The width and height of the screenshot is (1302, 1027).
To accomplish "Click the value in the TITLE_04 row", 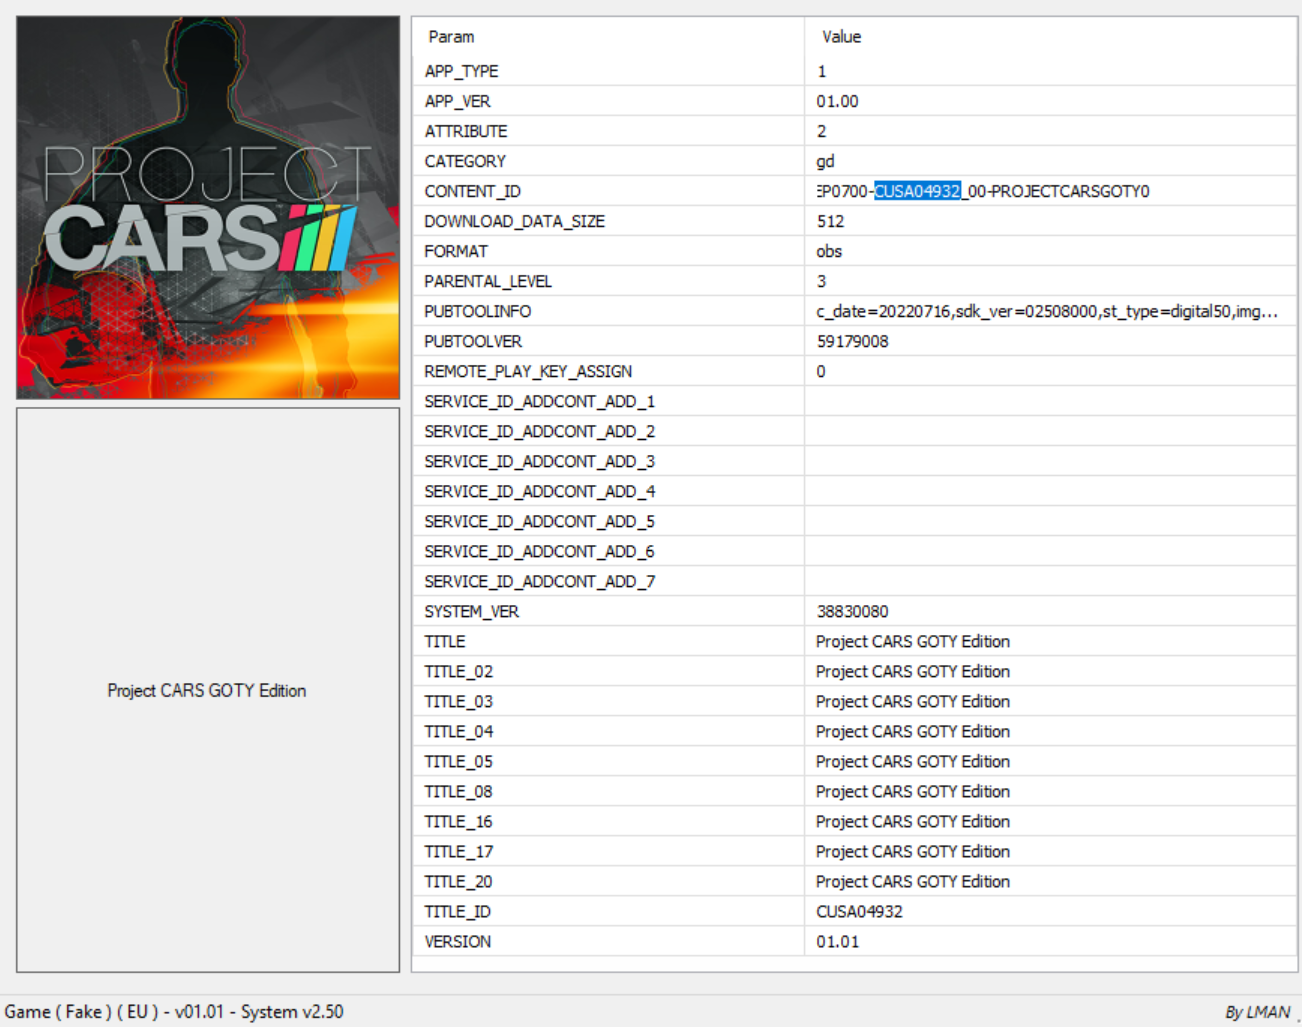I will click(x=913, y=731).
